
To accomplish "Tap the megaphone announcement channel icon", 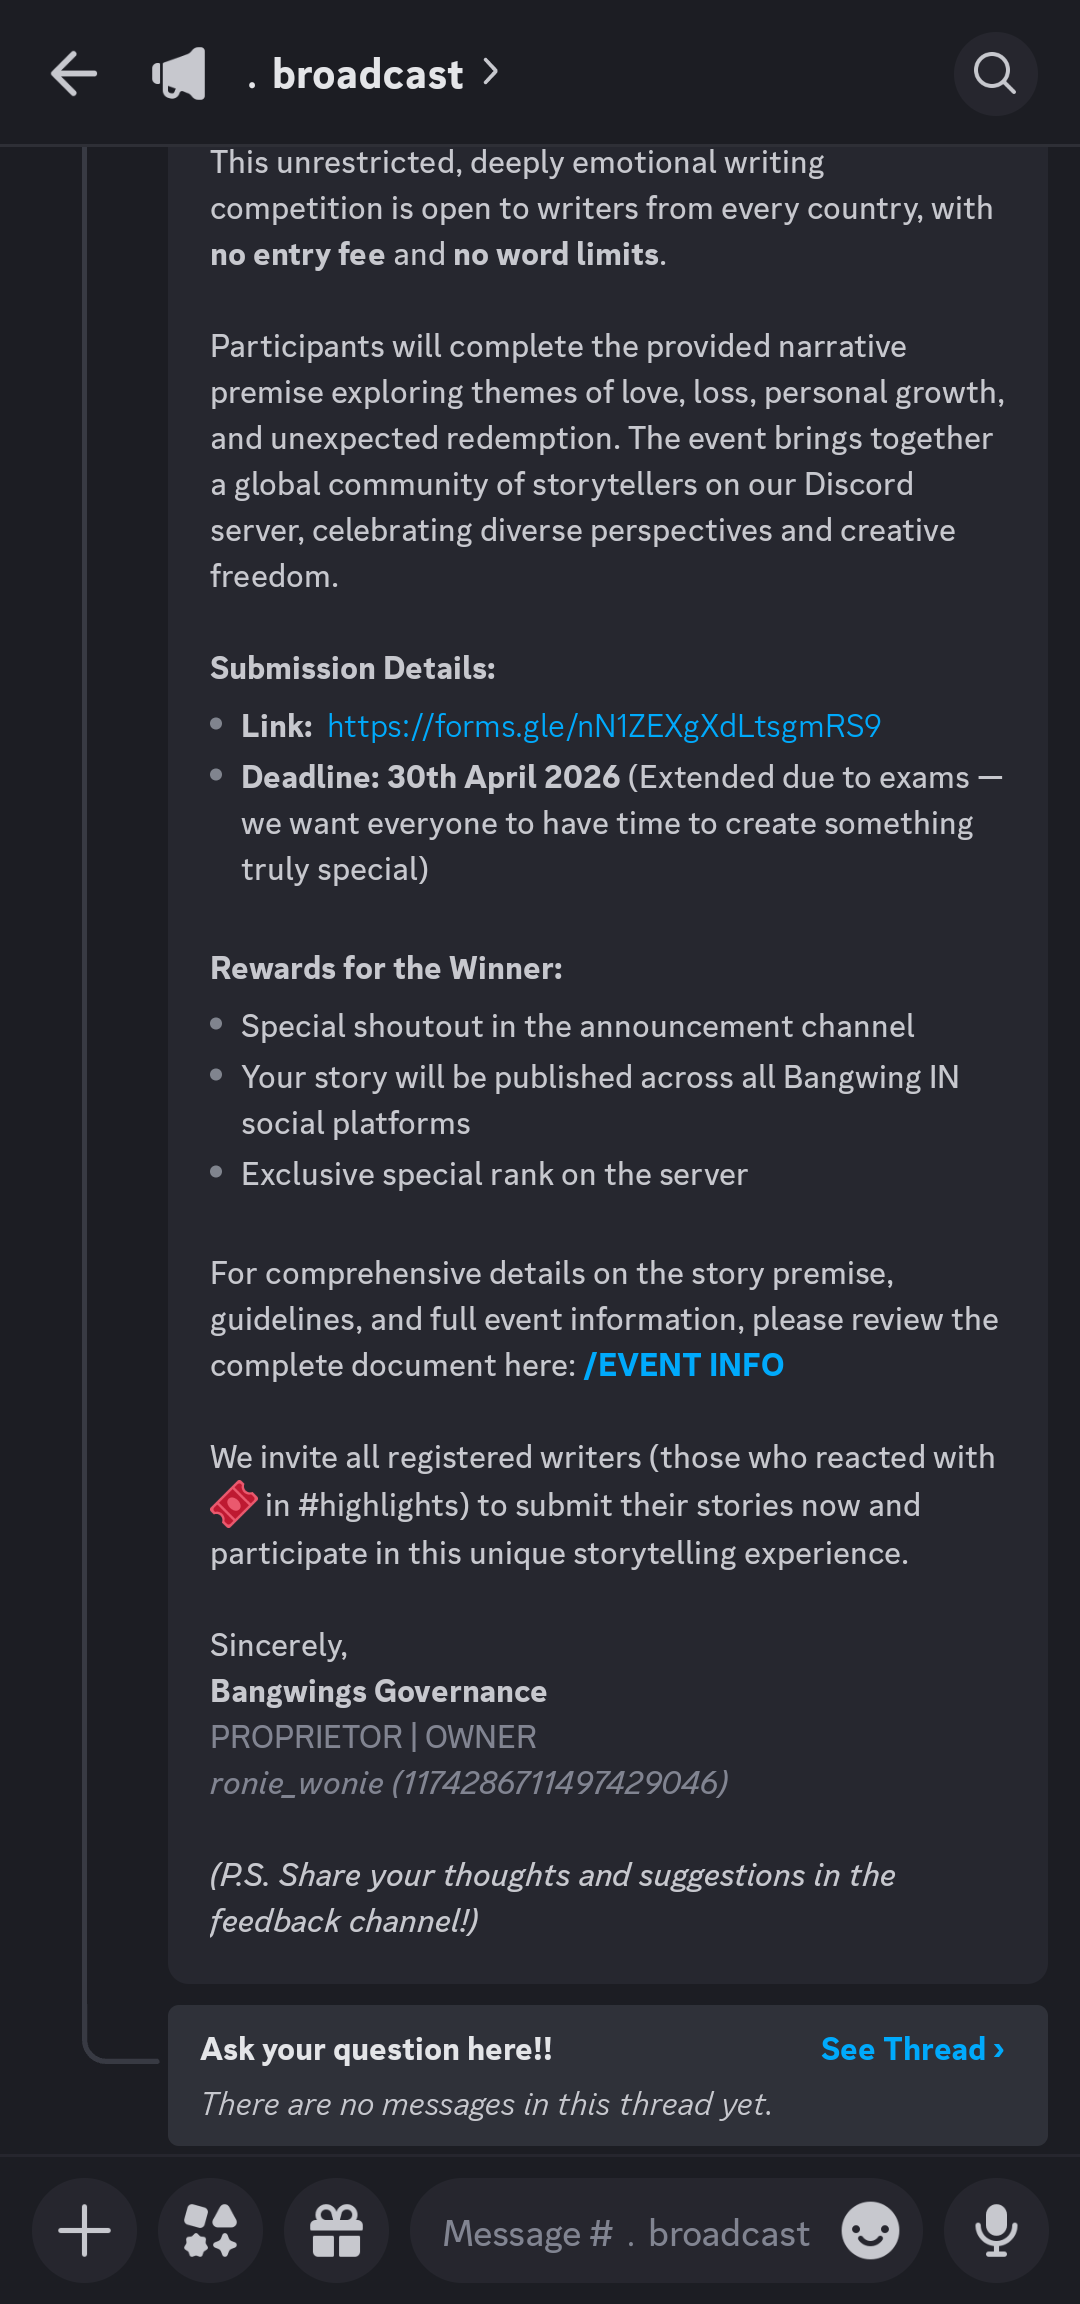I will (178, 73).
